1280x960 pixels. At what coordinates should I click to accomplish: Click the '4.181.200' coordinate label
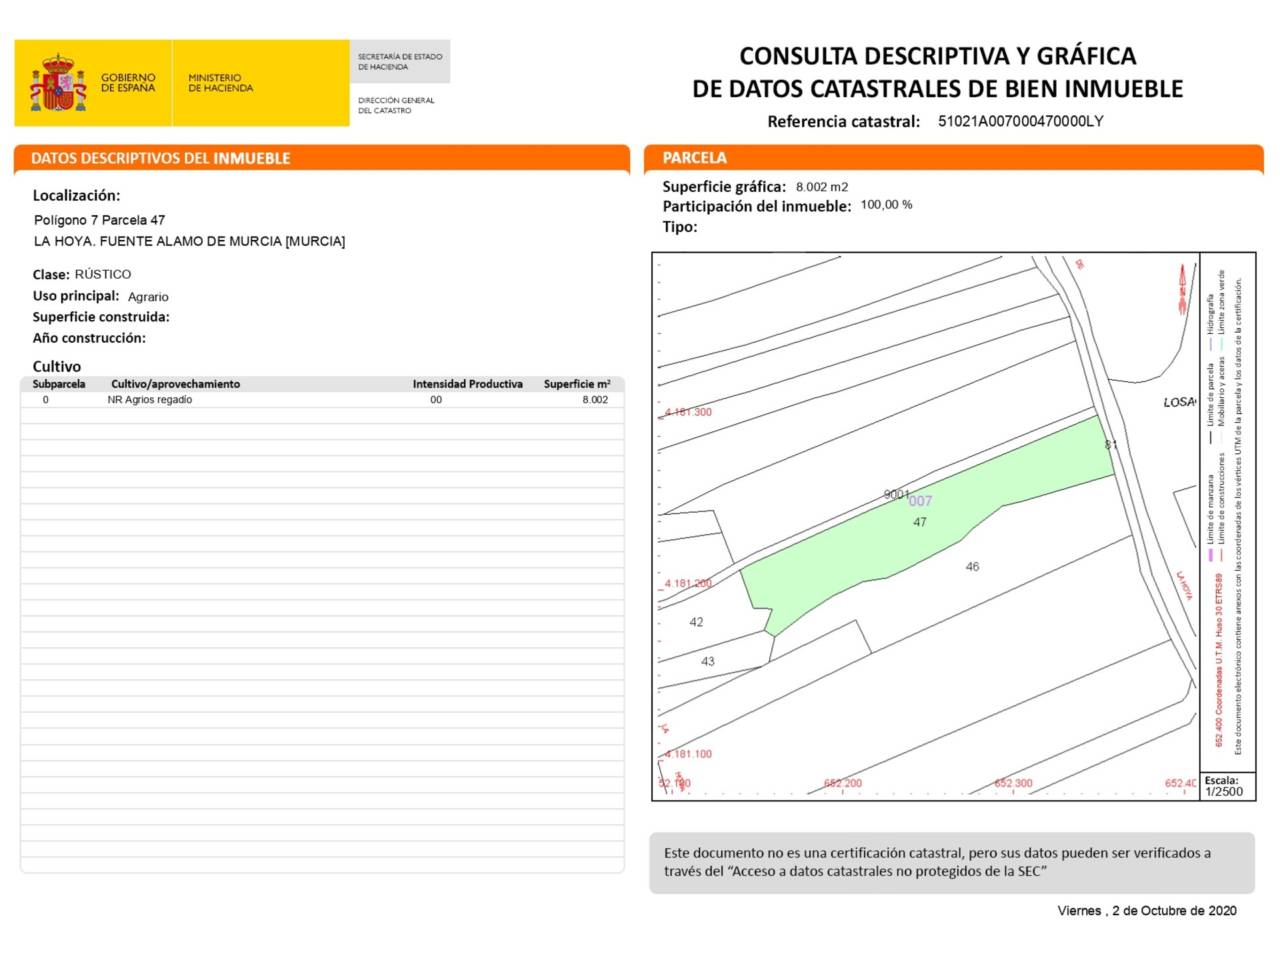pyautogui.click(x=688, y=583)
